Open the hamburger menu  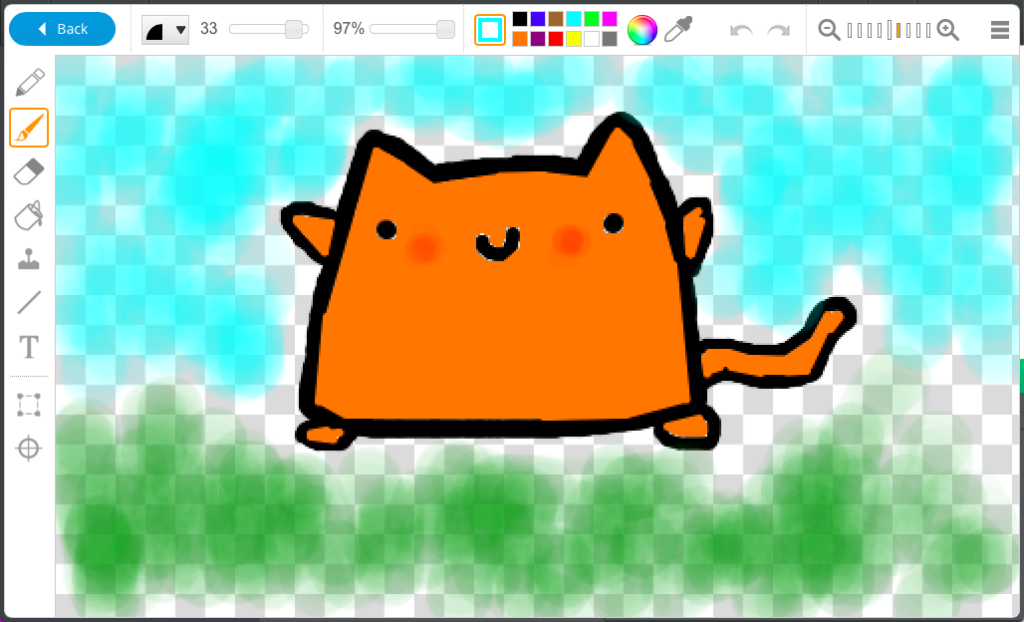[x=1000, y=30]
